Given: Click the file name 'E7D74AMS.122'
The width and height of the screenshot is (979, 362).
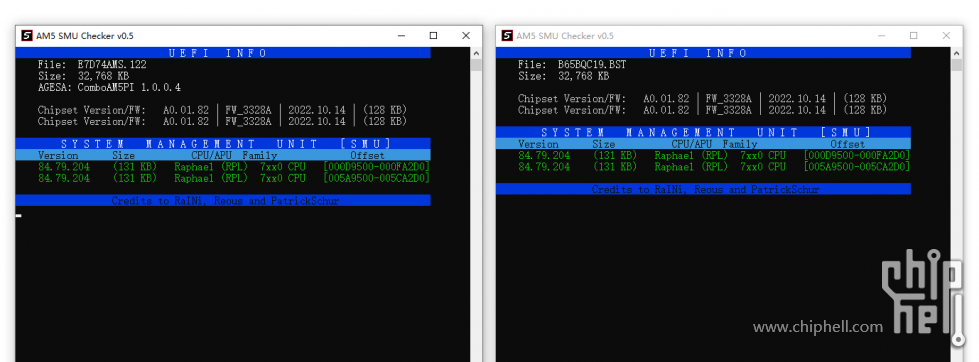Looking at the screenshot, I should (x=112, y=64).
